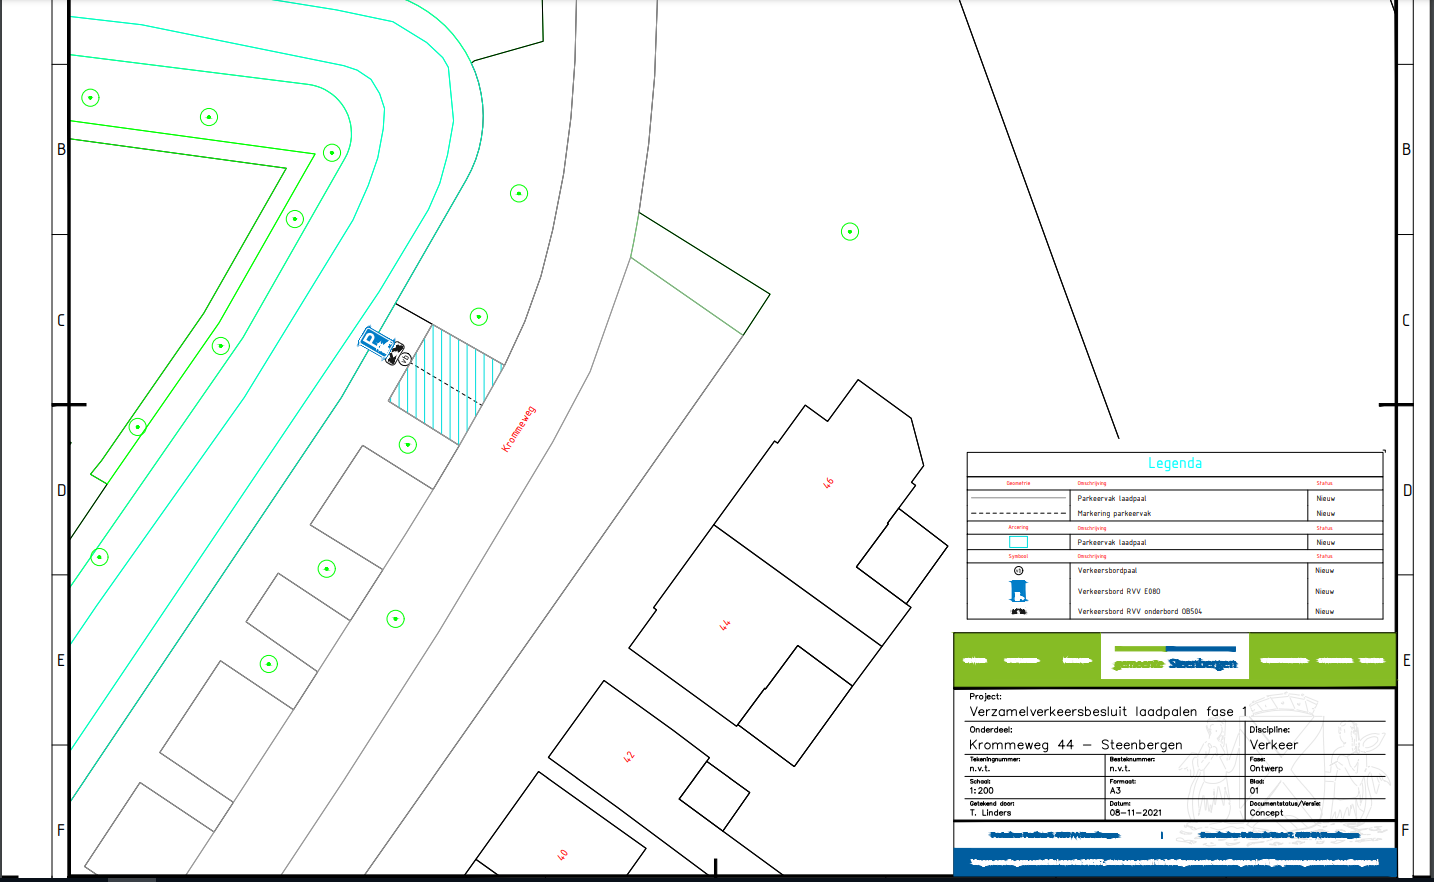Select the date 08-11-2021 in the title block
This screenshot has width=1434, height=882.
1135,813
